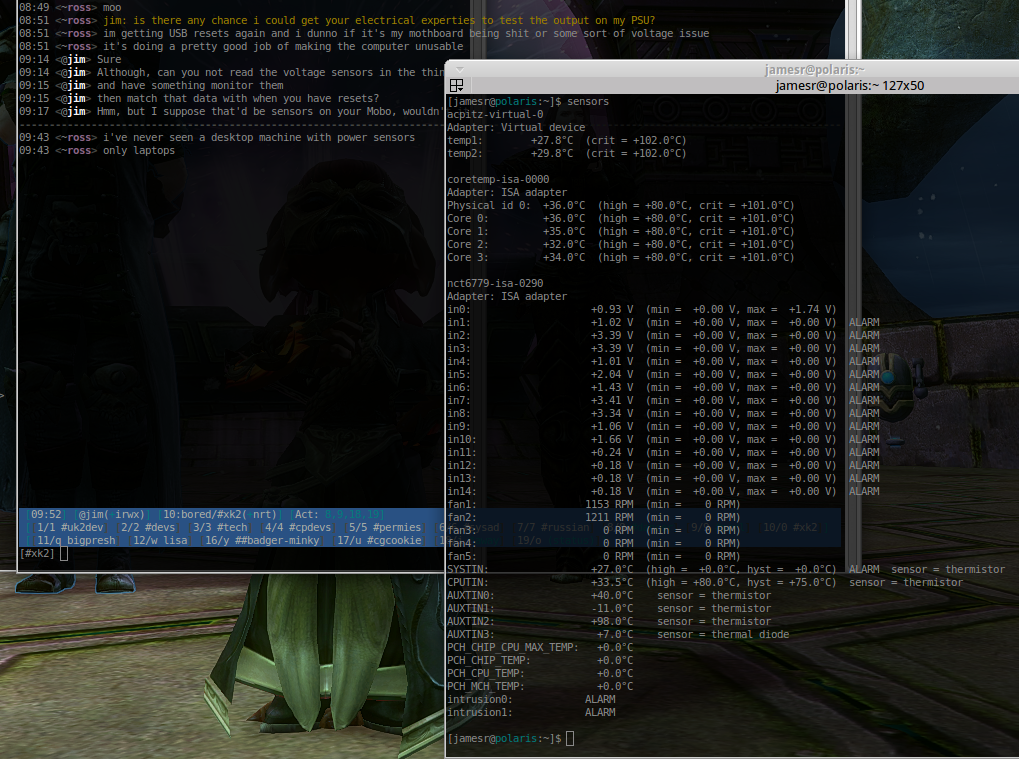1019x759 pixels.
Task: Click the 'Core 2:' temperature row
Action: point(621,244)
